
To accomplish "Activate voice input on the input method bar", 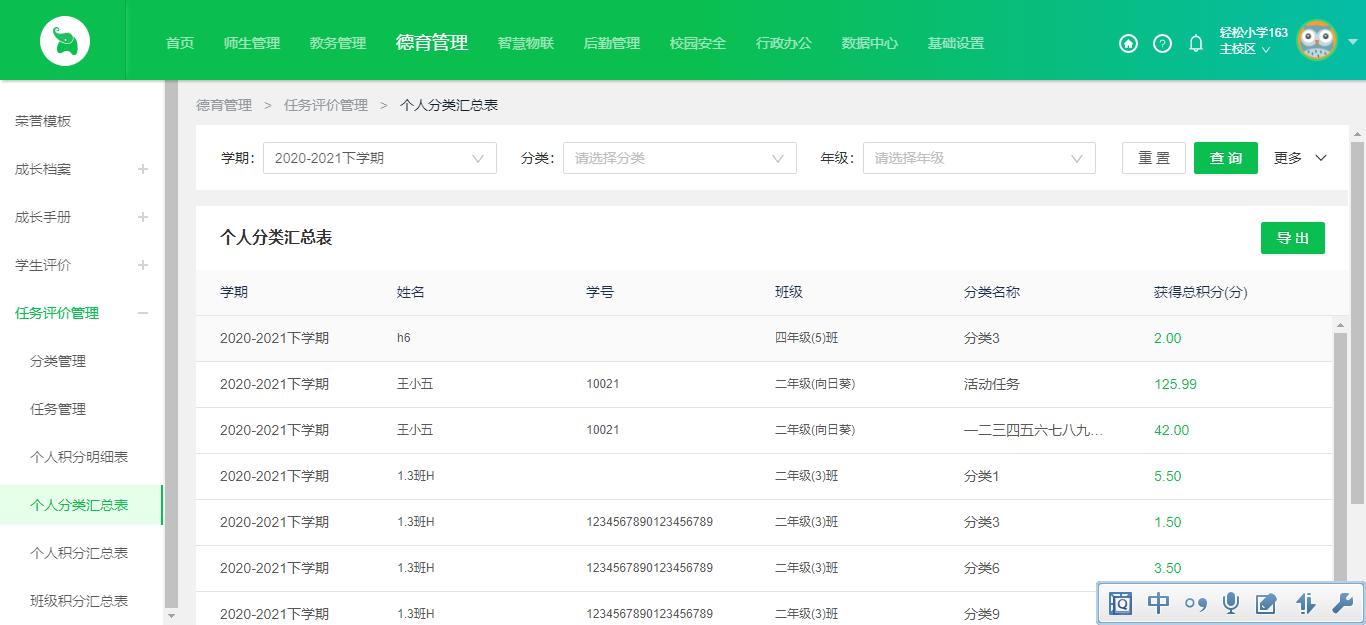I will 1230,604.
